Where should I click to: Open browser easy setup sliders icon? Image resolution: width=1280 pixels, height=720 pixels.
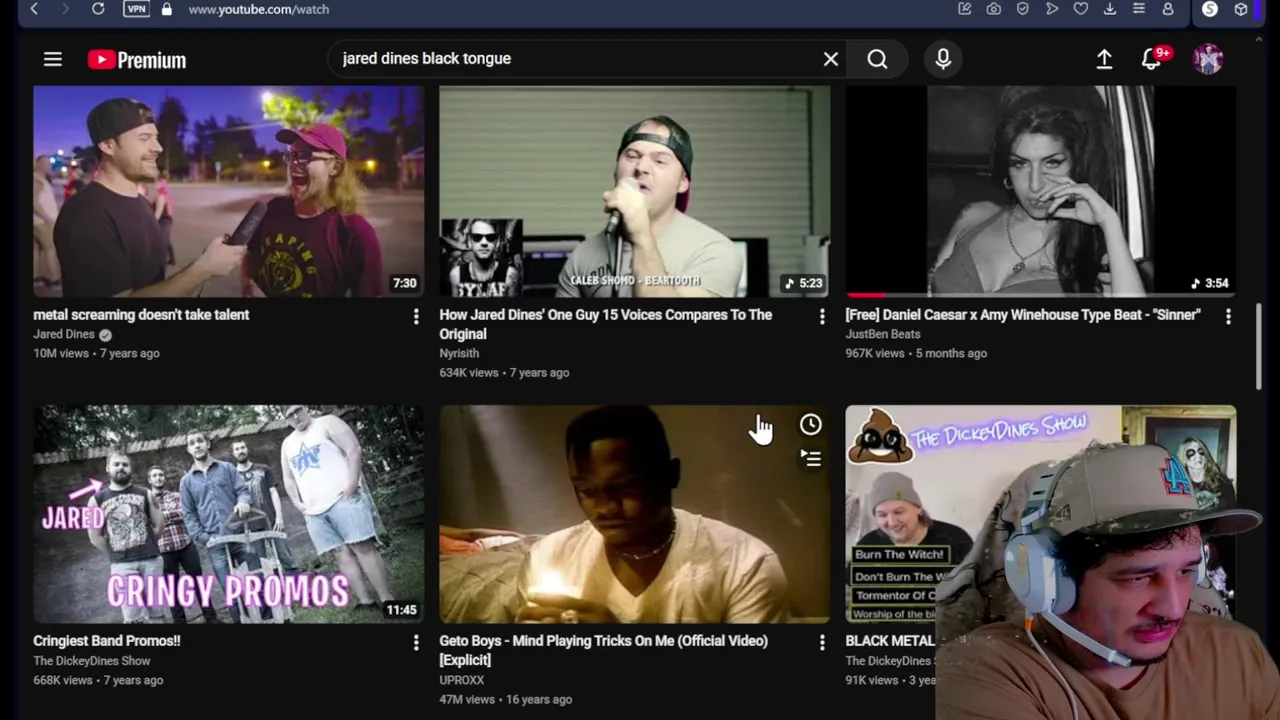pos(1139,9)
